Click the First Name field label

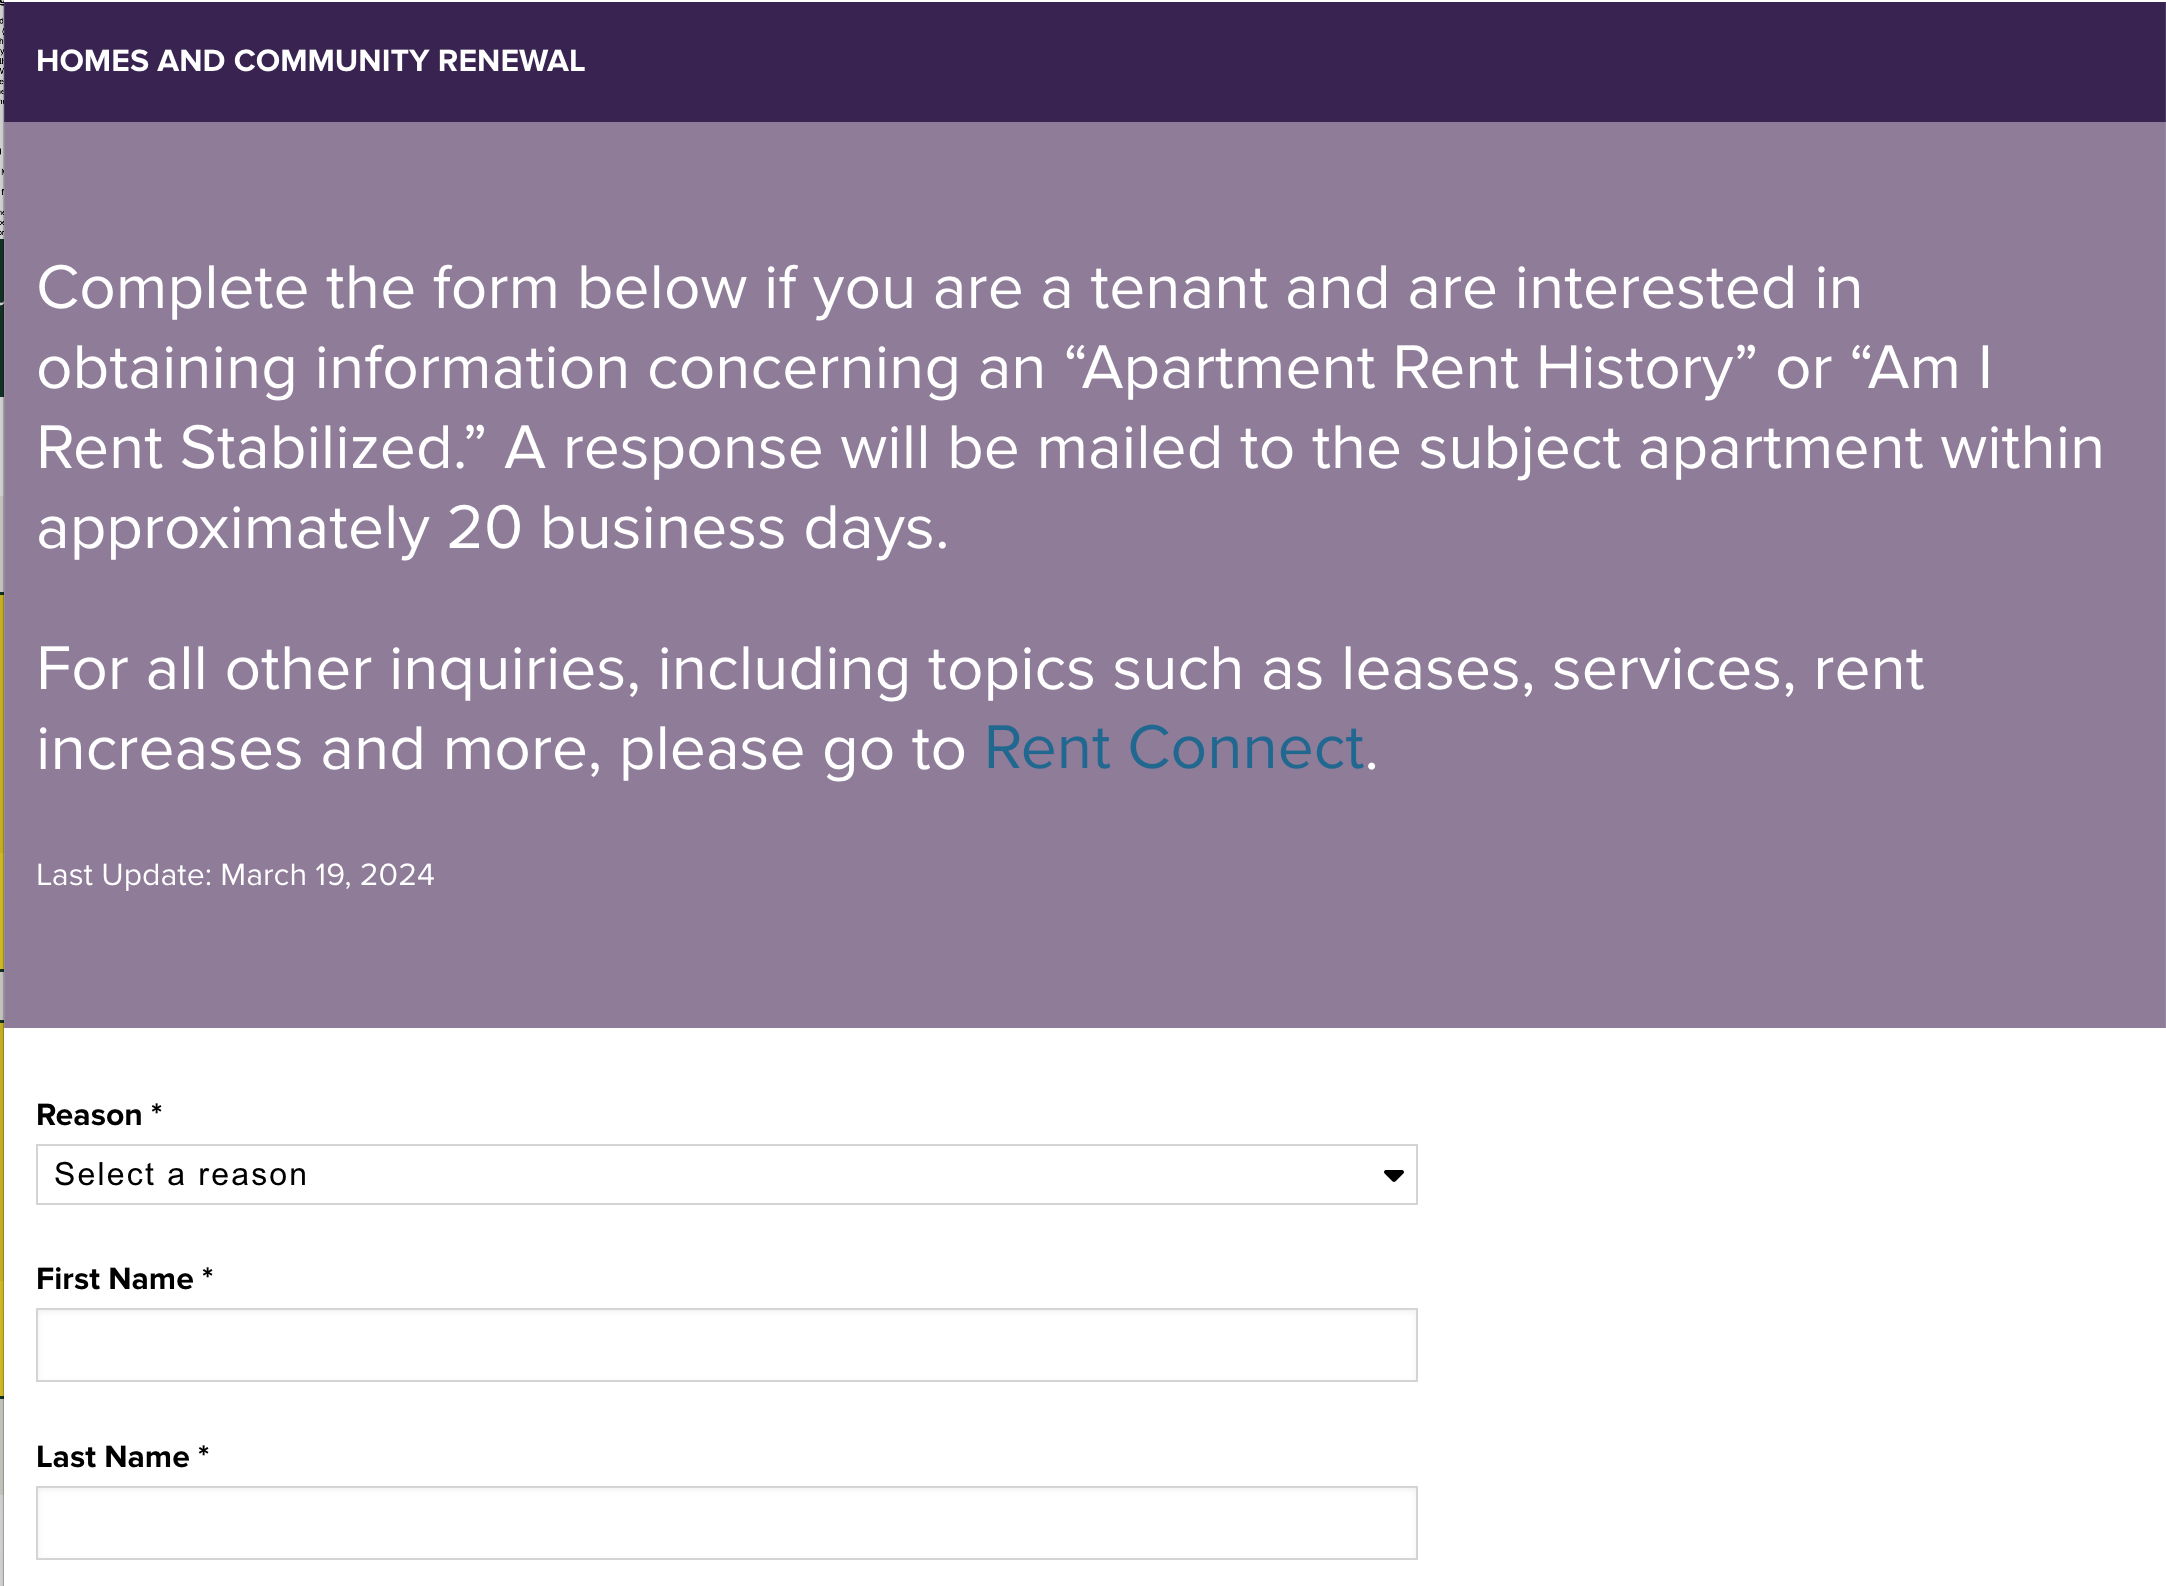tap(114, 1279)
